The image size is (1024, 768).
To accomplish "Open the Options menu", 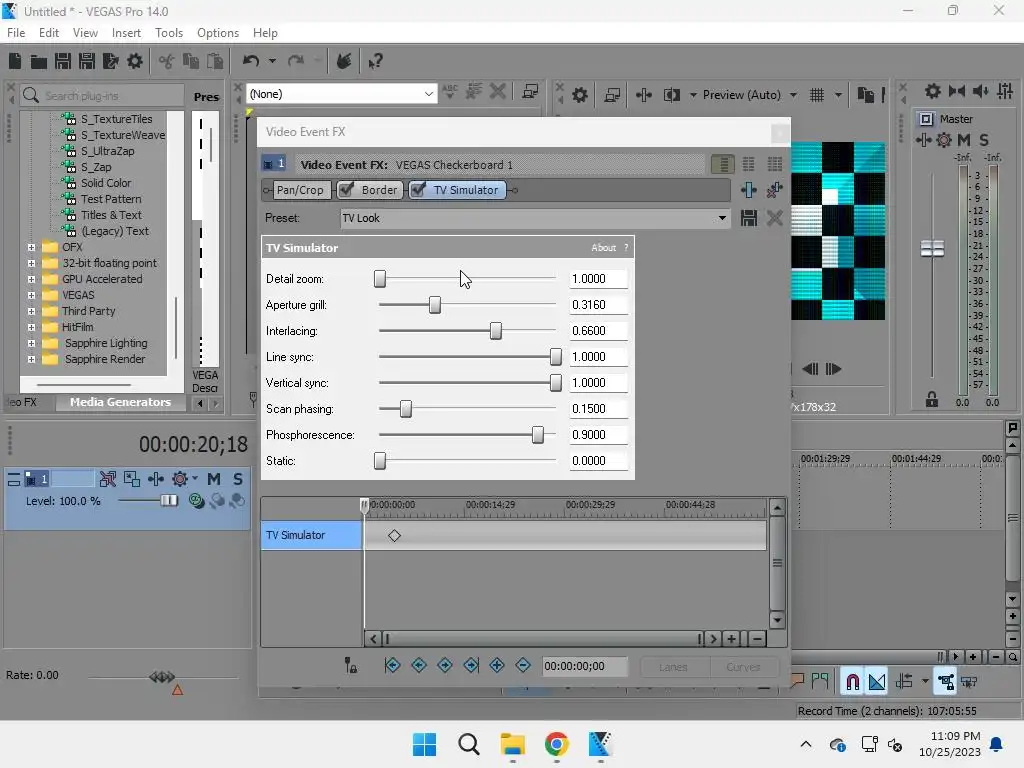I will click(x=218, y=33).
